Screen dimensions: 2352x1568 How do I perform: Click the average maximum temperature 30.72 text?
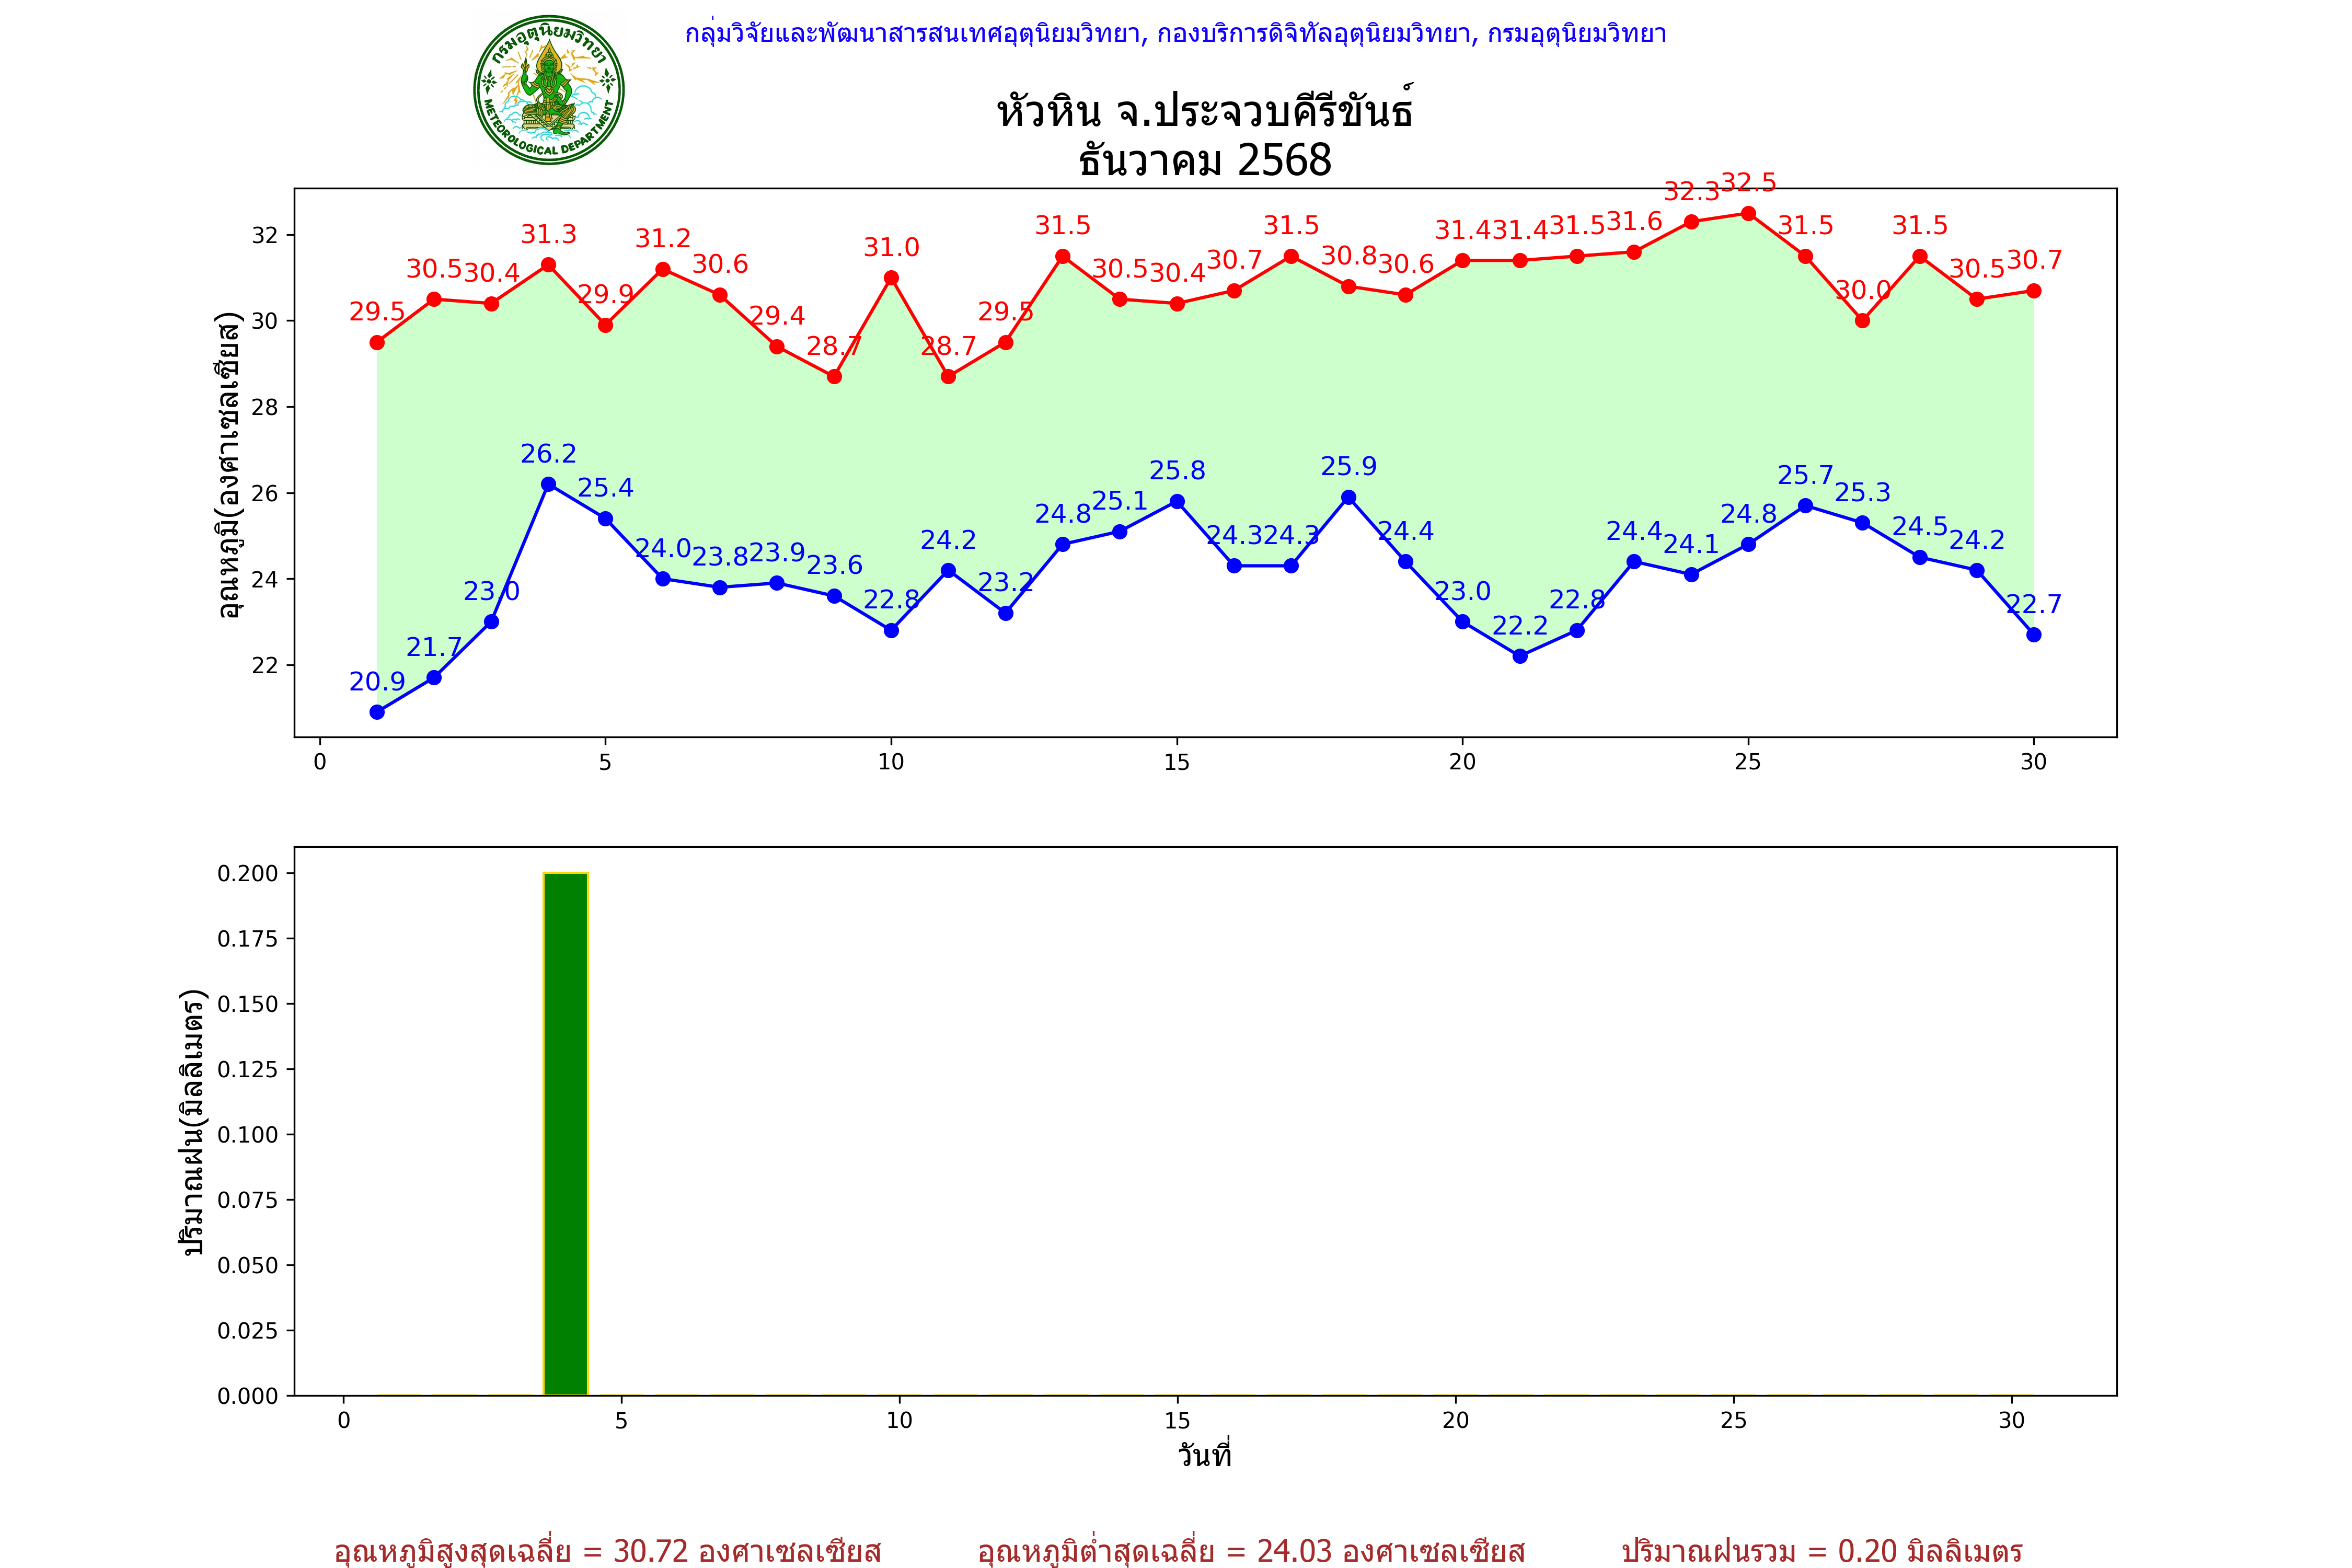pos(607,1551)
